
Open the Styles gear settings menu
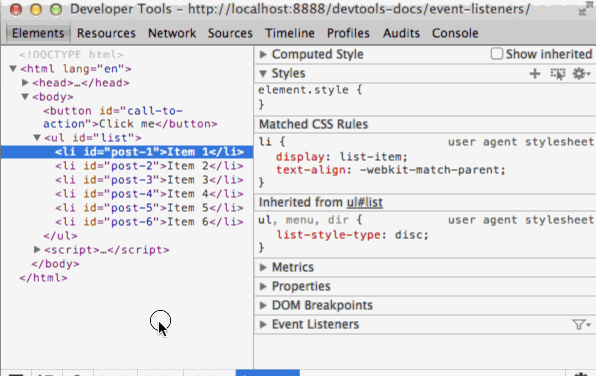click(581, 73)
